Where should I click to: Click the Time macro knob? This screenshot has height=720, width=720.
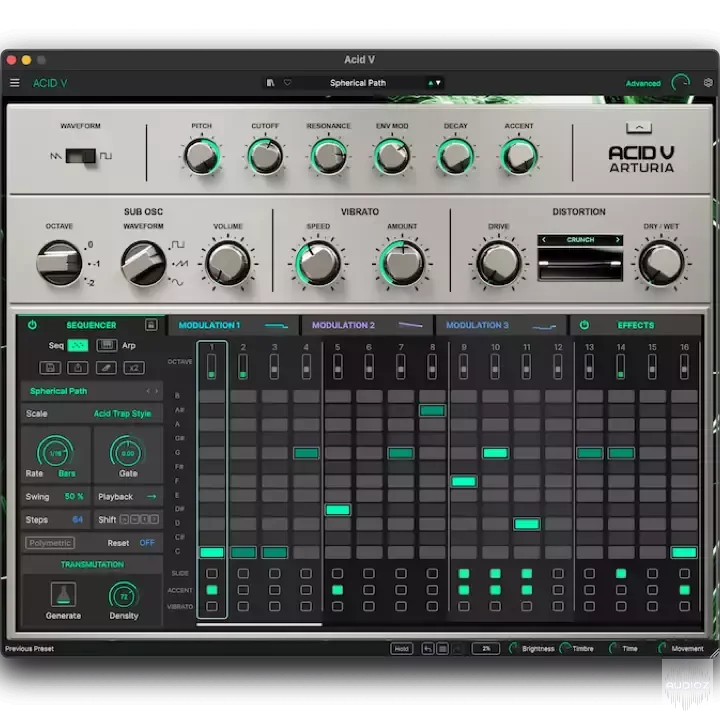click(613, 648)
